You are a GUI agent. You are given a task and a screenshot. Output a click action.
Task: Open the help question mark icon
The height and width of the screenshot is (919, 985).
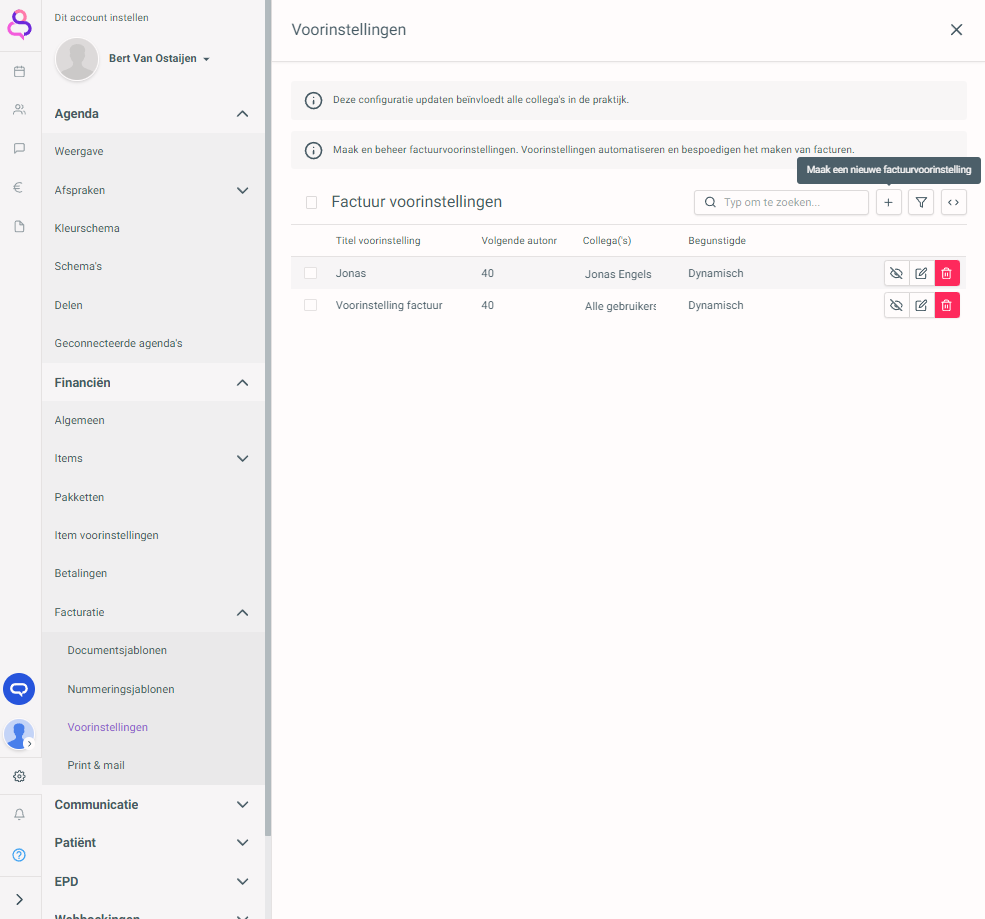click(19, 855)
